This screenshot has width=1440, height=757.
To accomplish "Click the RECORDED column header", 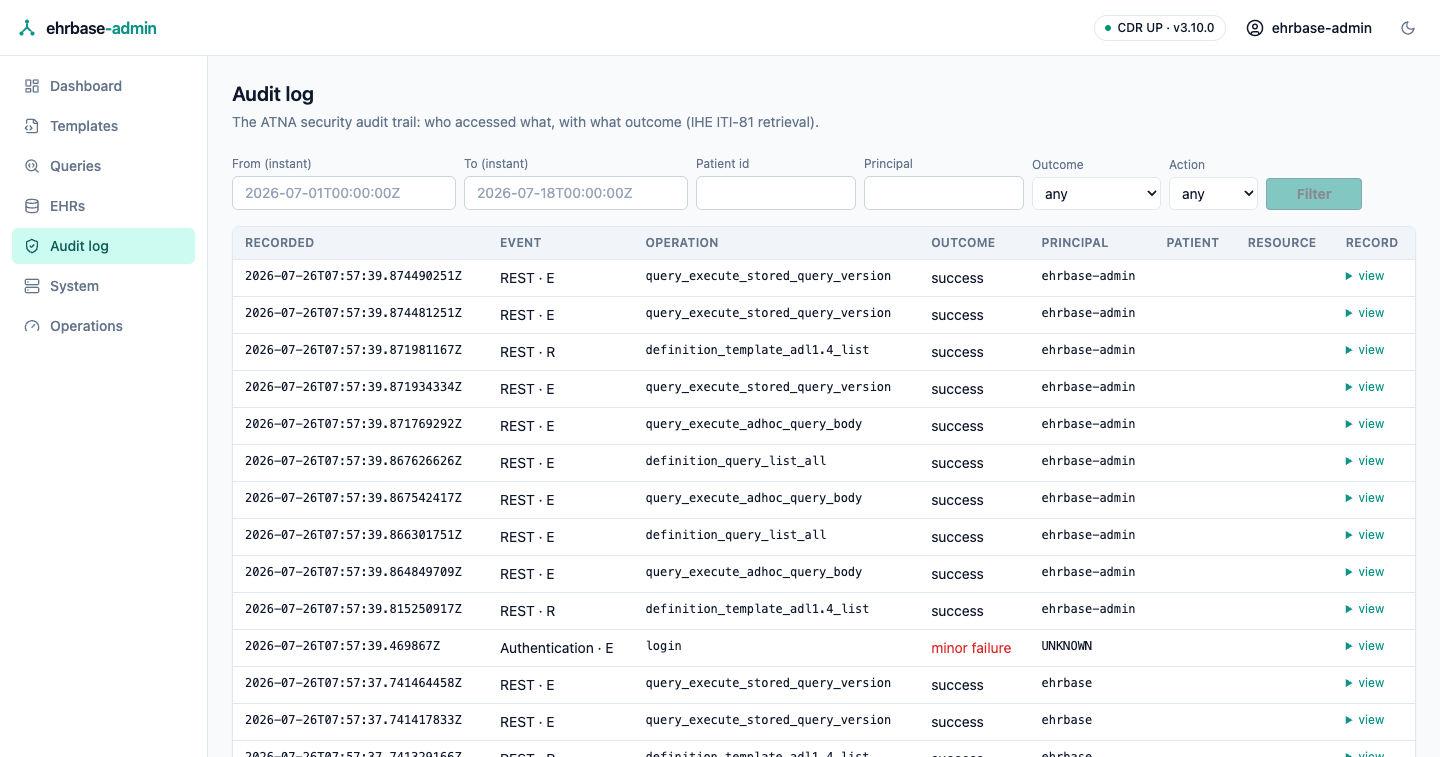I will pyautogui.click(x=280, y=243).
